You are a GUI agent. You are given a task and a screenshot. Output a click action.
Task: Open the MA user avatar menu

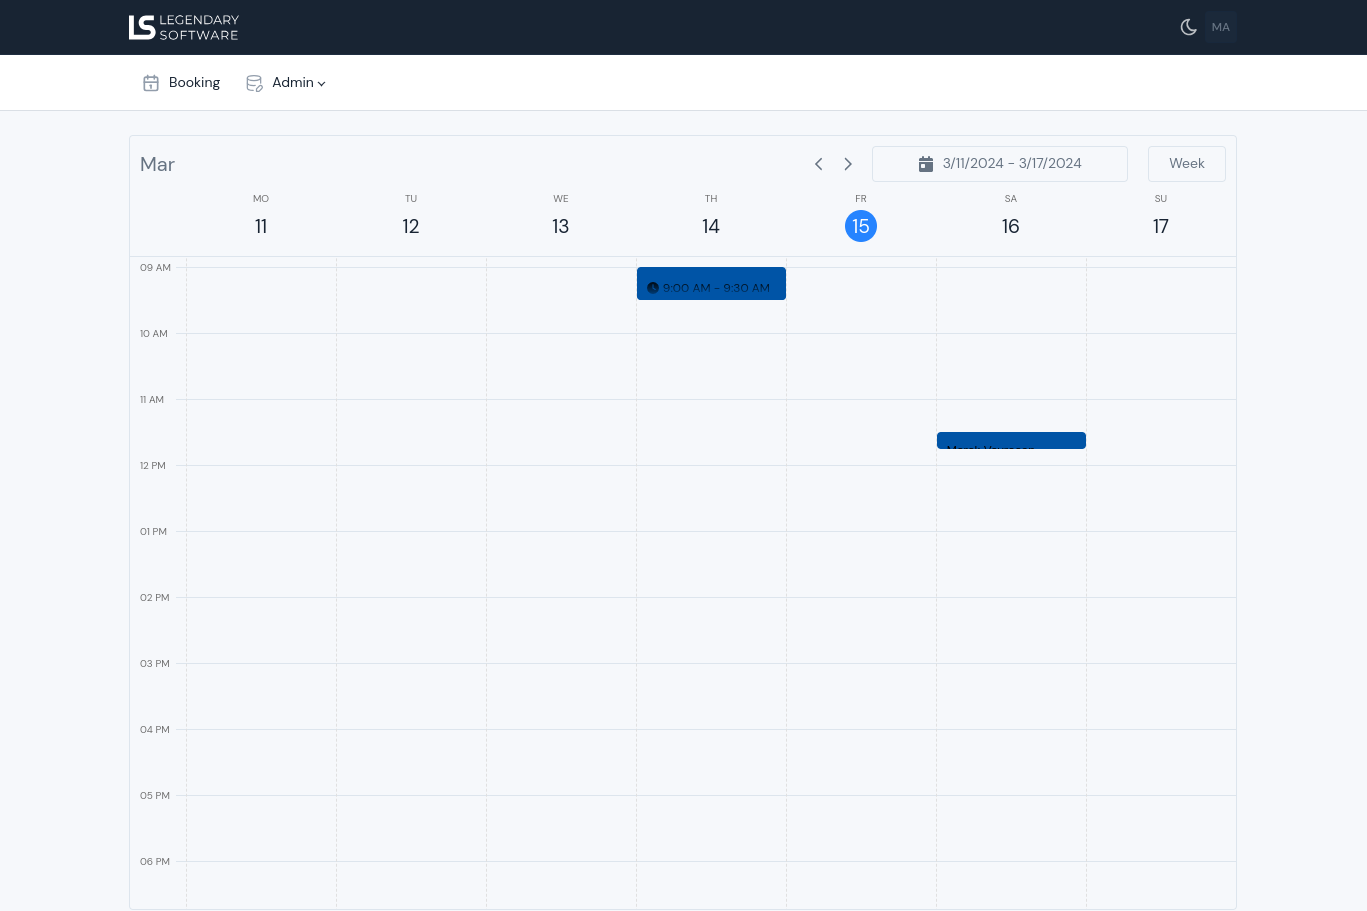1220,27
